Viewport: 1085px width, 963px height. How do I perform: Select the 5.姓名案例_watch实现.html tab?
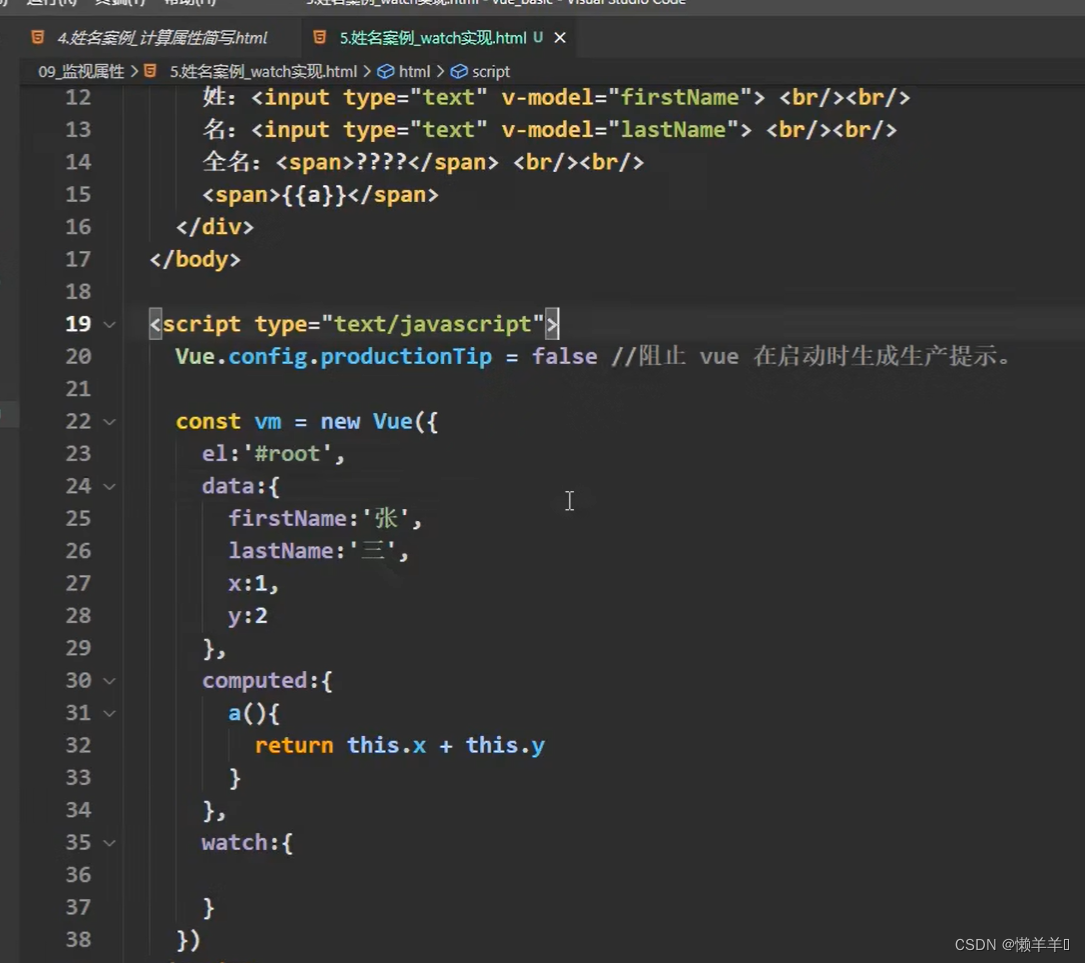[x=432, y=38]
